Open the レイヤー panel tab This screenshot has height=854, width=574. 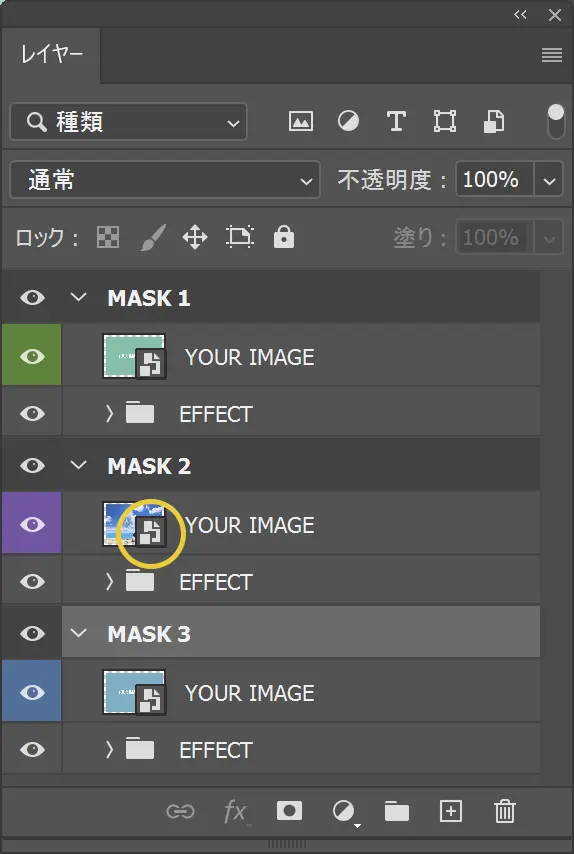pos(51,55)
